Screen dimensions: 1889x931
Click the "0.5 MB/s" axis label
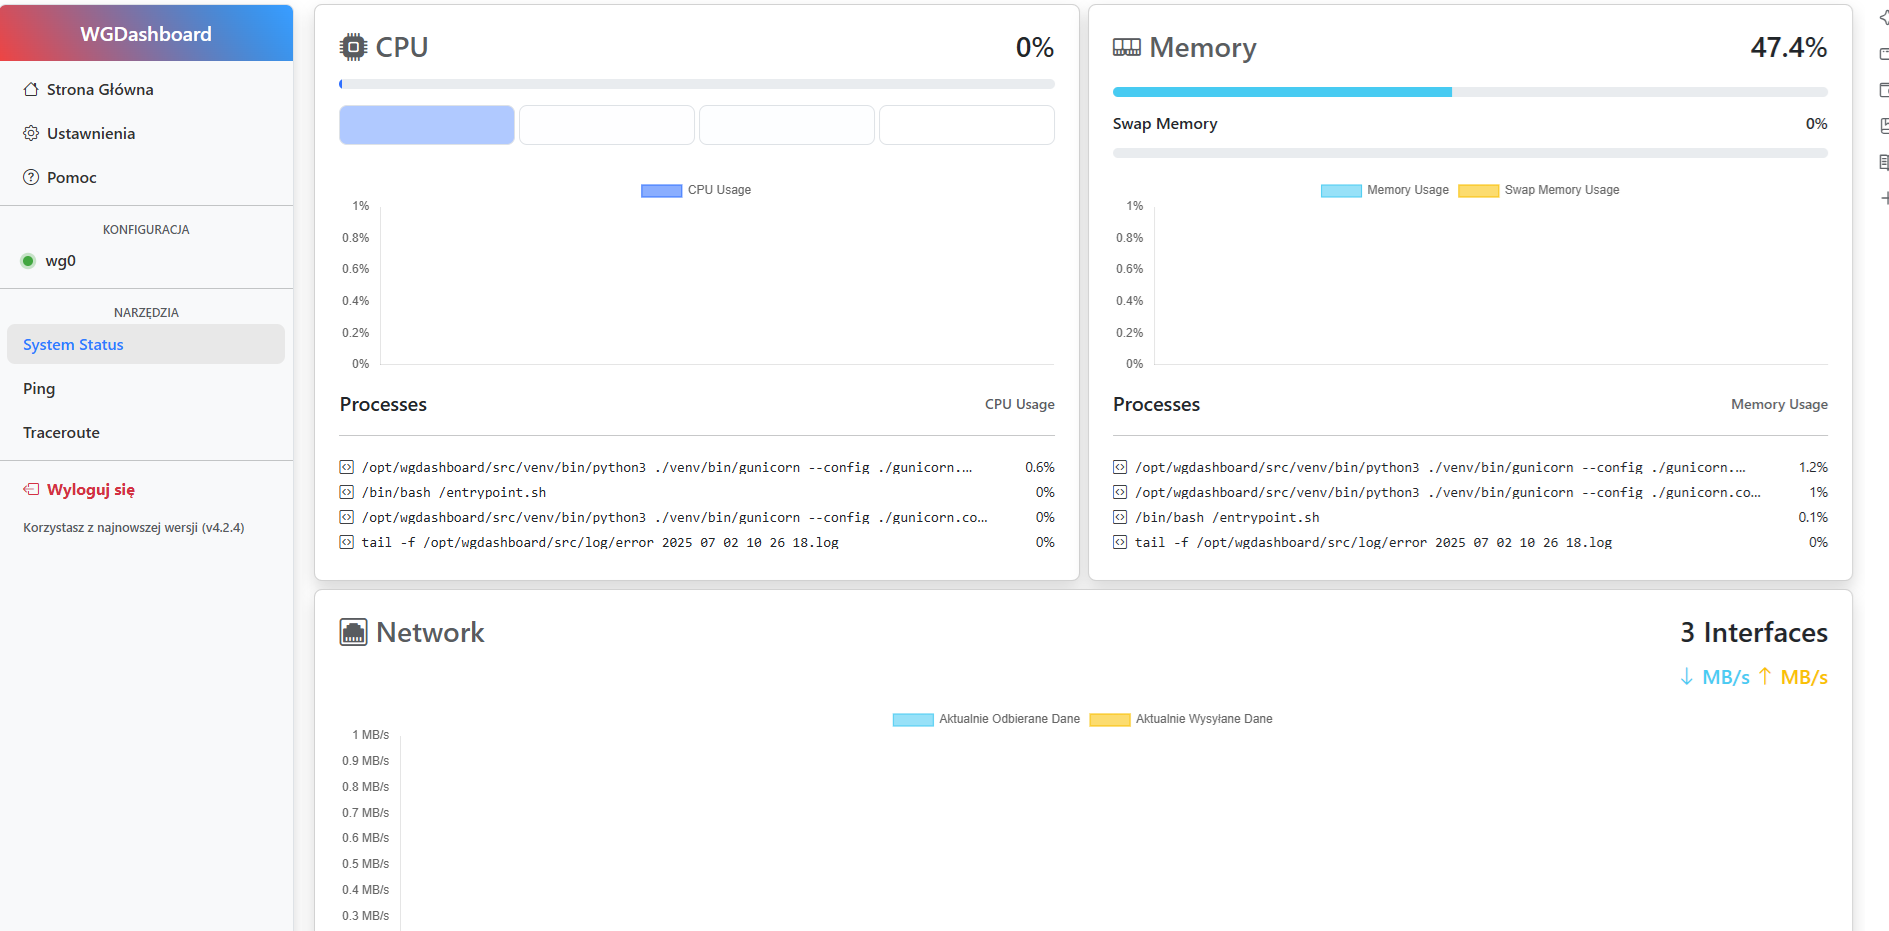click(365, 864)
